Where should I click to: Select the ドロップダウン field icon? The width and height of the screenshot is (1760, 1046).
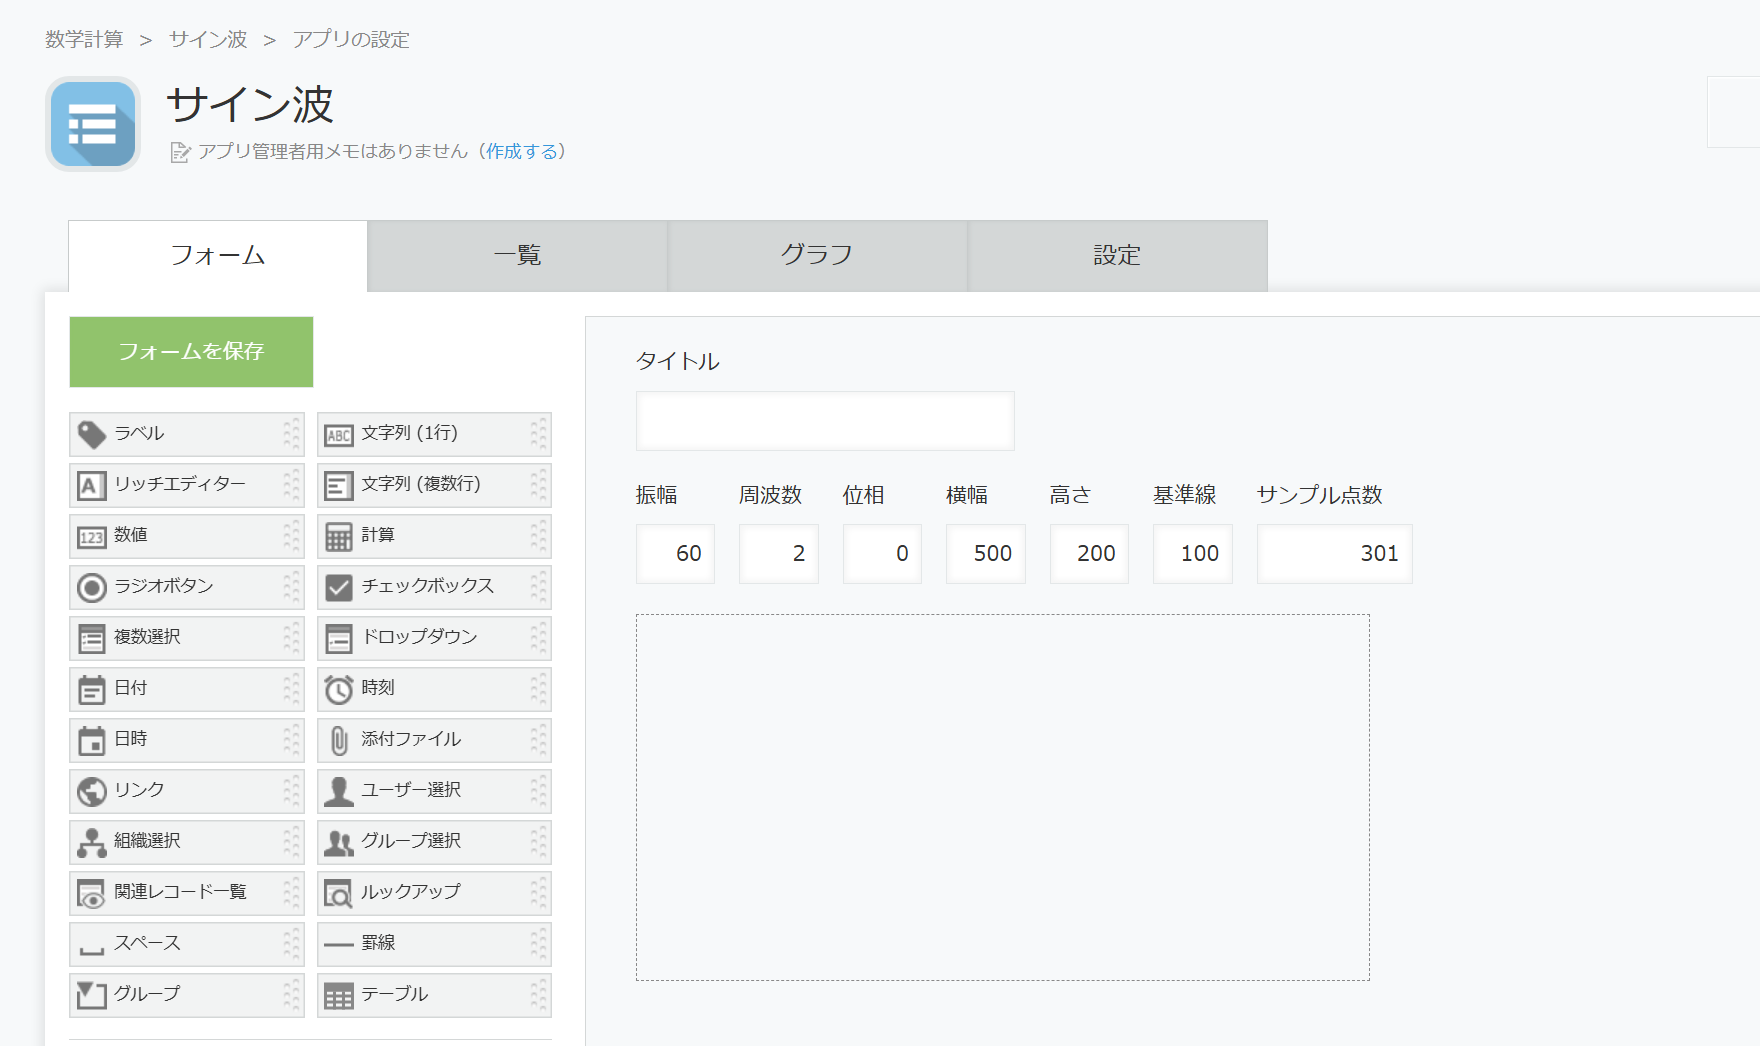click(x=339, y=639)
